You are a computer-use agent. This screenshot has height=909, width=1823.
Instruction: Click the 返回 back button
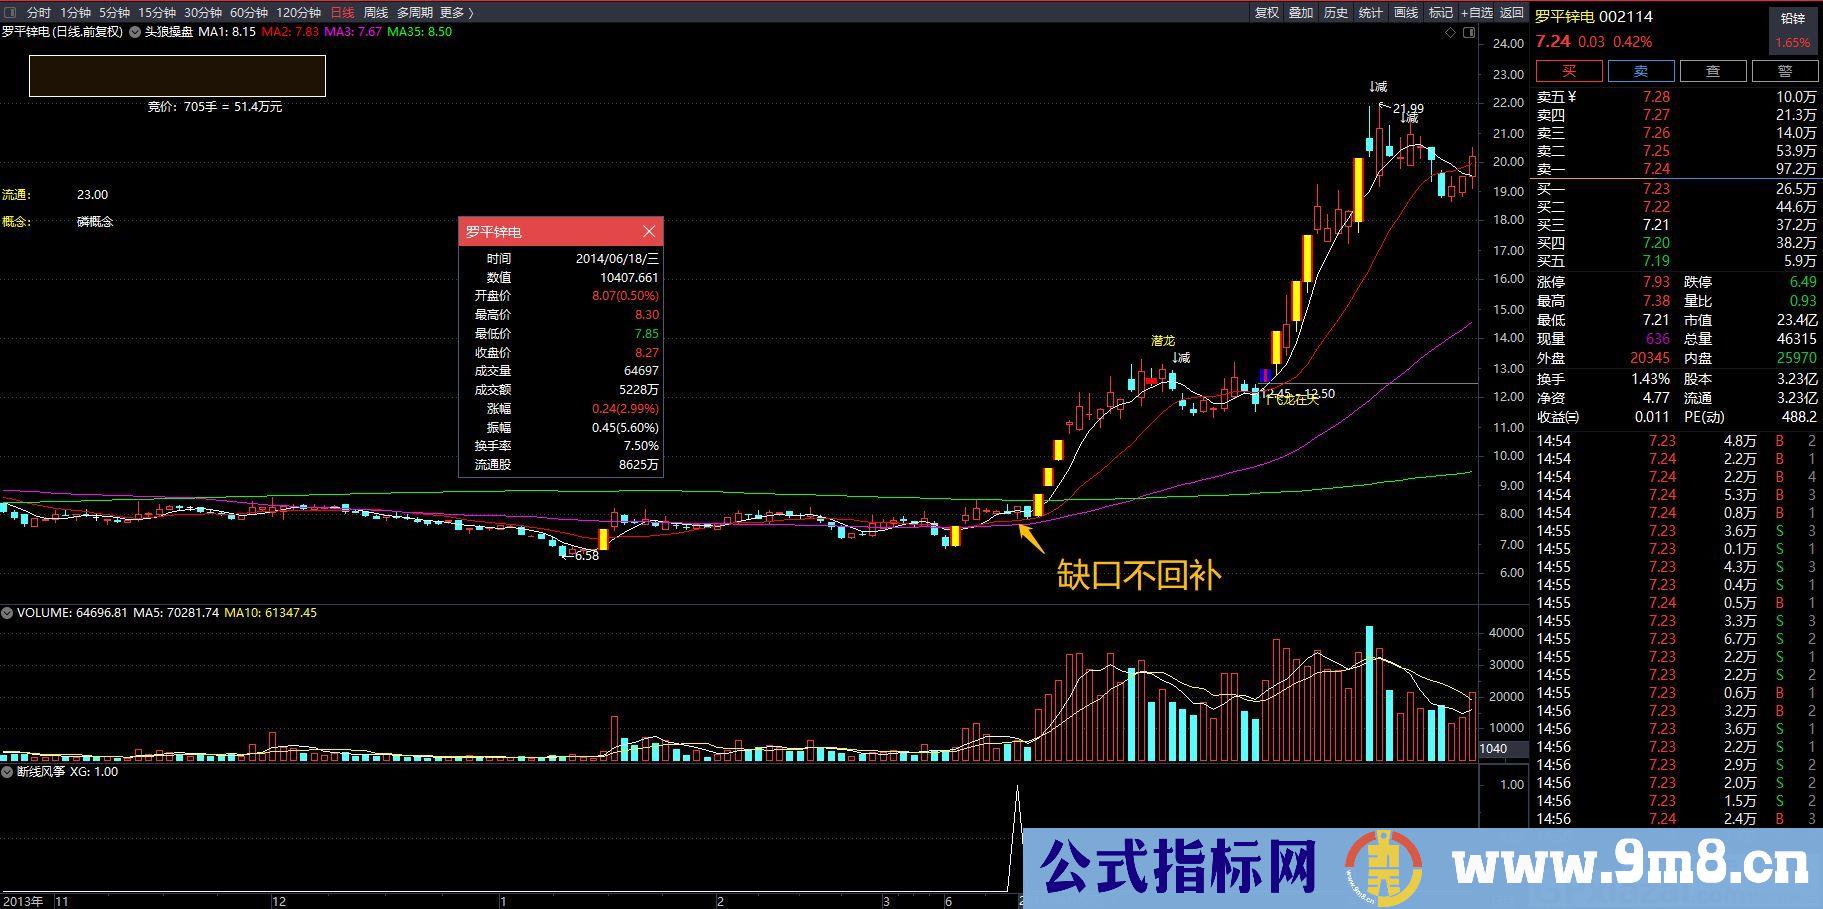coord(1512,12)
